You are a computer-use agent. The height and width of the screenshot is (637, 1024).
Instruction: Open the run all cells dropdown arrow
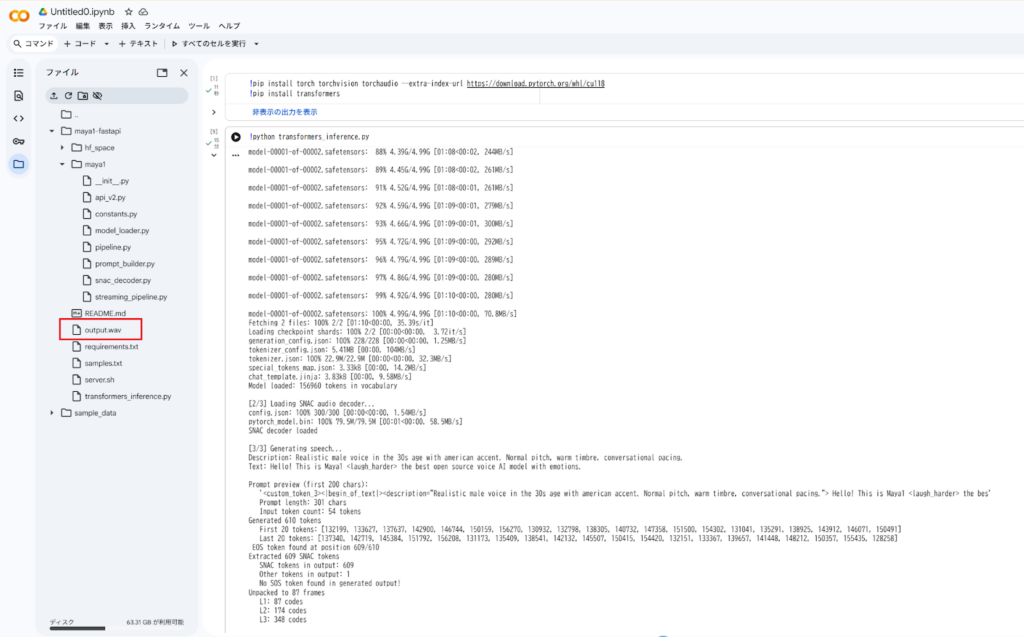pyautogui.click(x=256, y=44)
